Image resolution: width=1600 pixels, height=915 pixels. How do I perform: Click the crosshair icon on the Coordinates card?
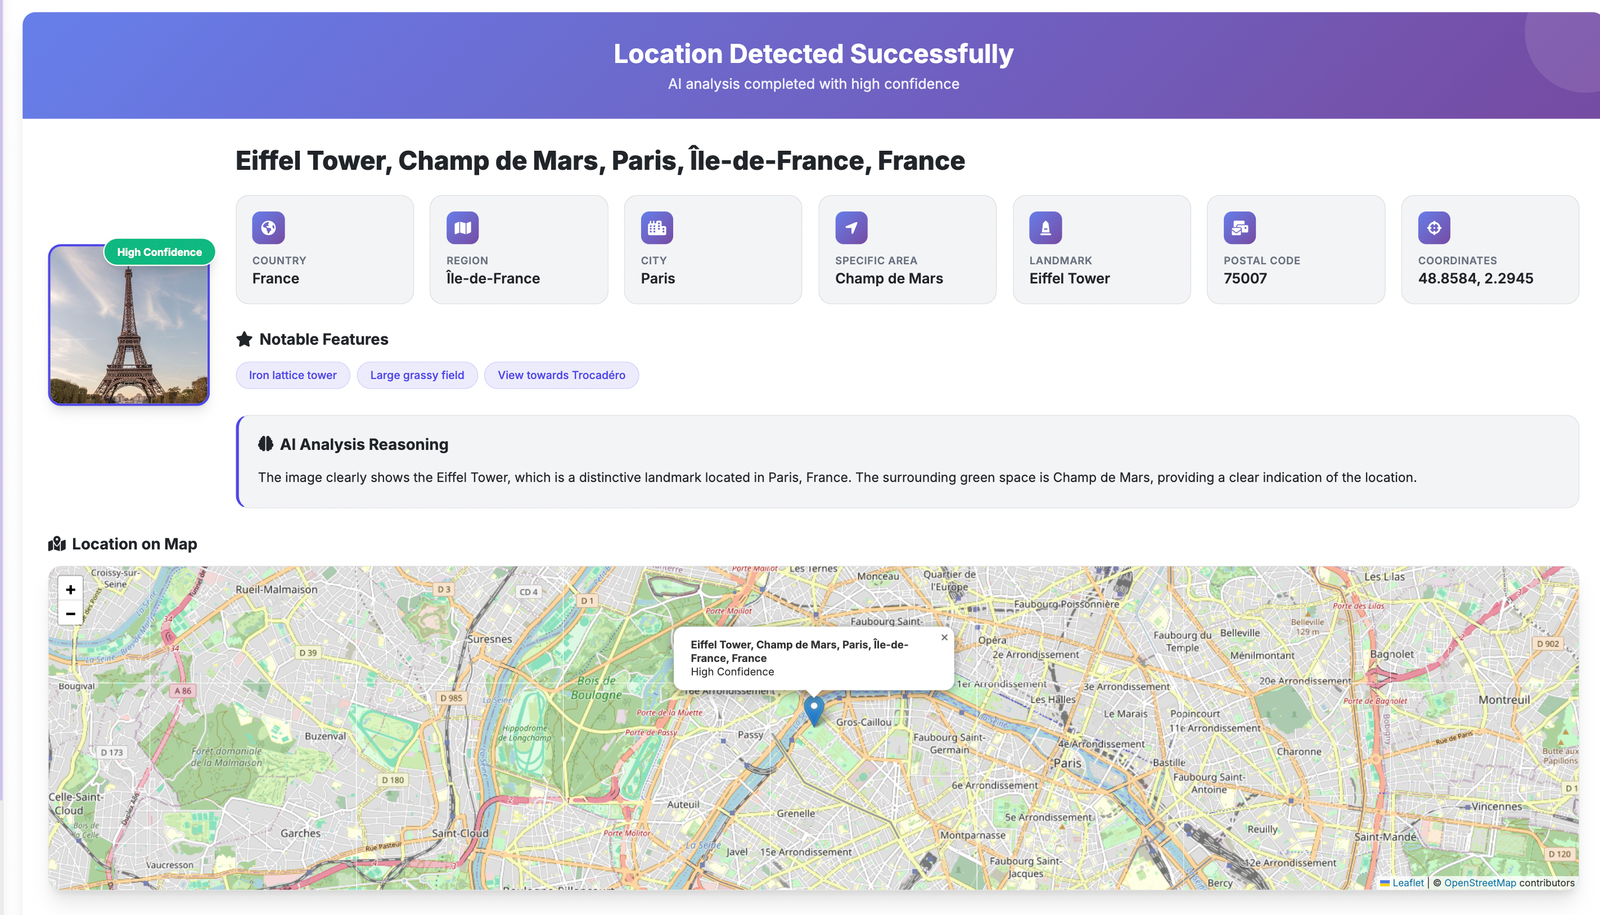pyautogui.click(x=1433, y=227)
